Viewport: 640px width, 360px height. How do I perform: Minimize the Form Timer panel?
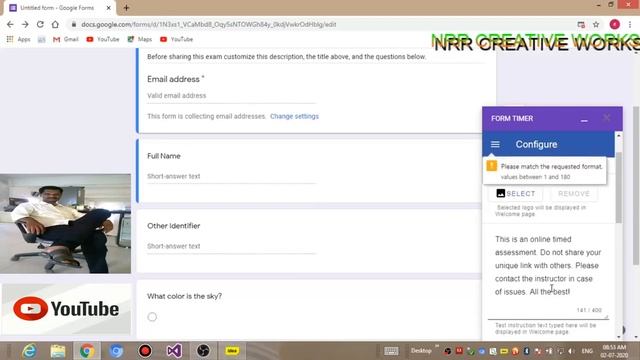(584, 120)
